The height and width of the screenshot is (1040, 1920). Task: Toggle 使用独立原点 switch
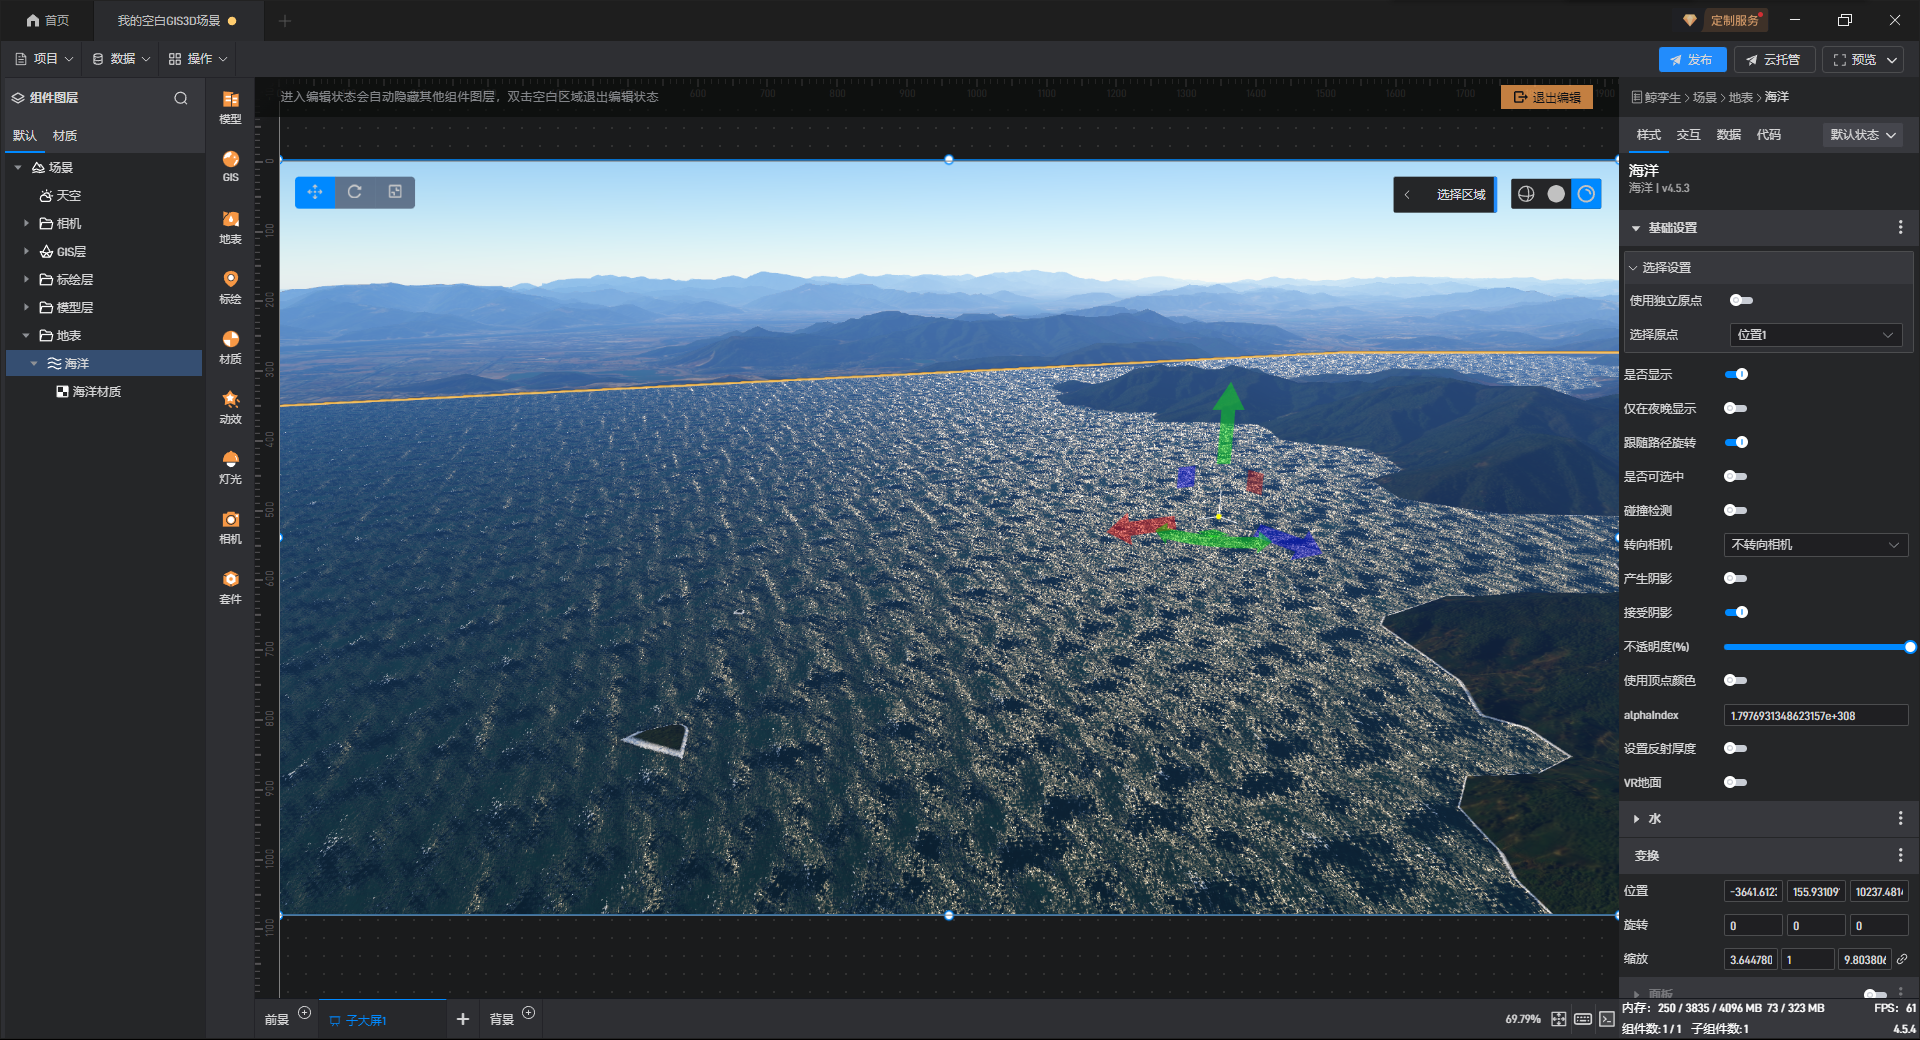1741,300
